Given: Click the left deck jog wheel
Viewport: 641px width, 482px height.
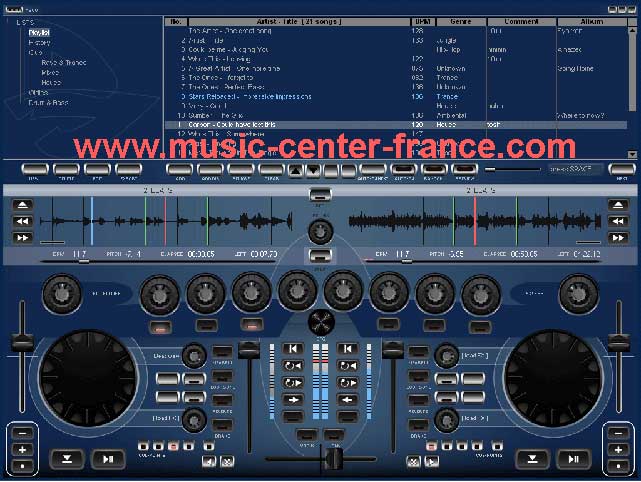Looking at the screenshot, I should point(88,378).
